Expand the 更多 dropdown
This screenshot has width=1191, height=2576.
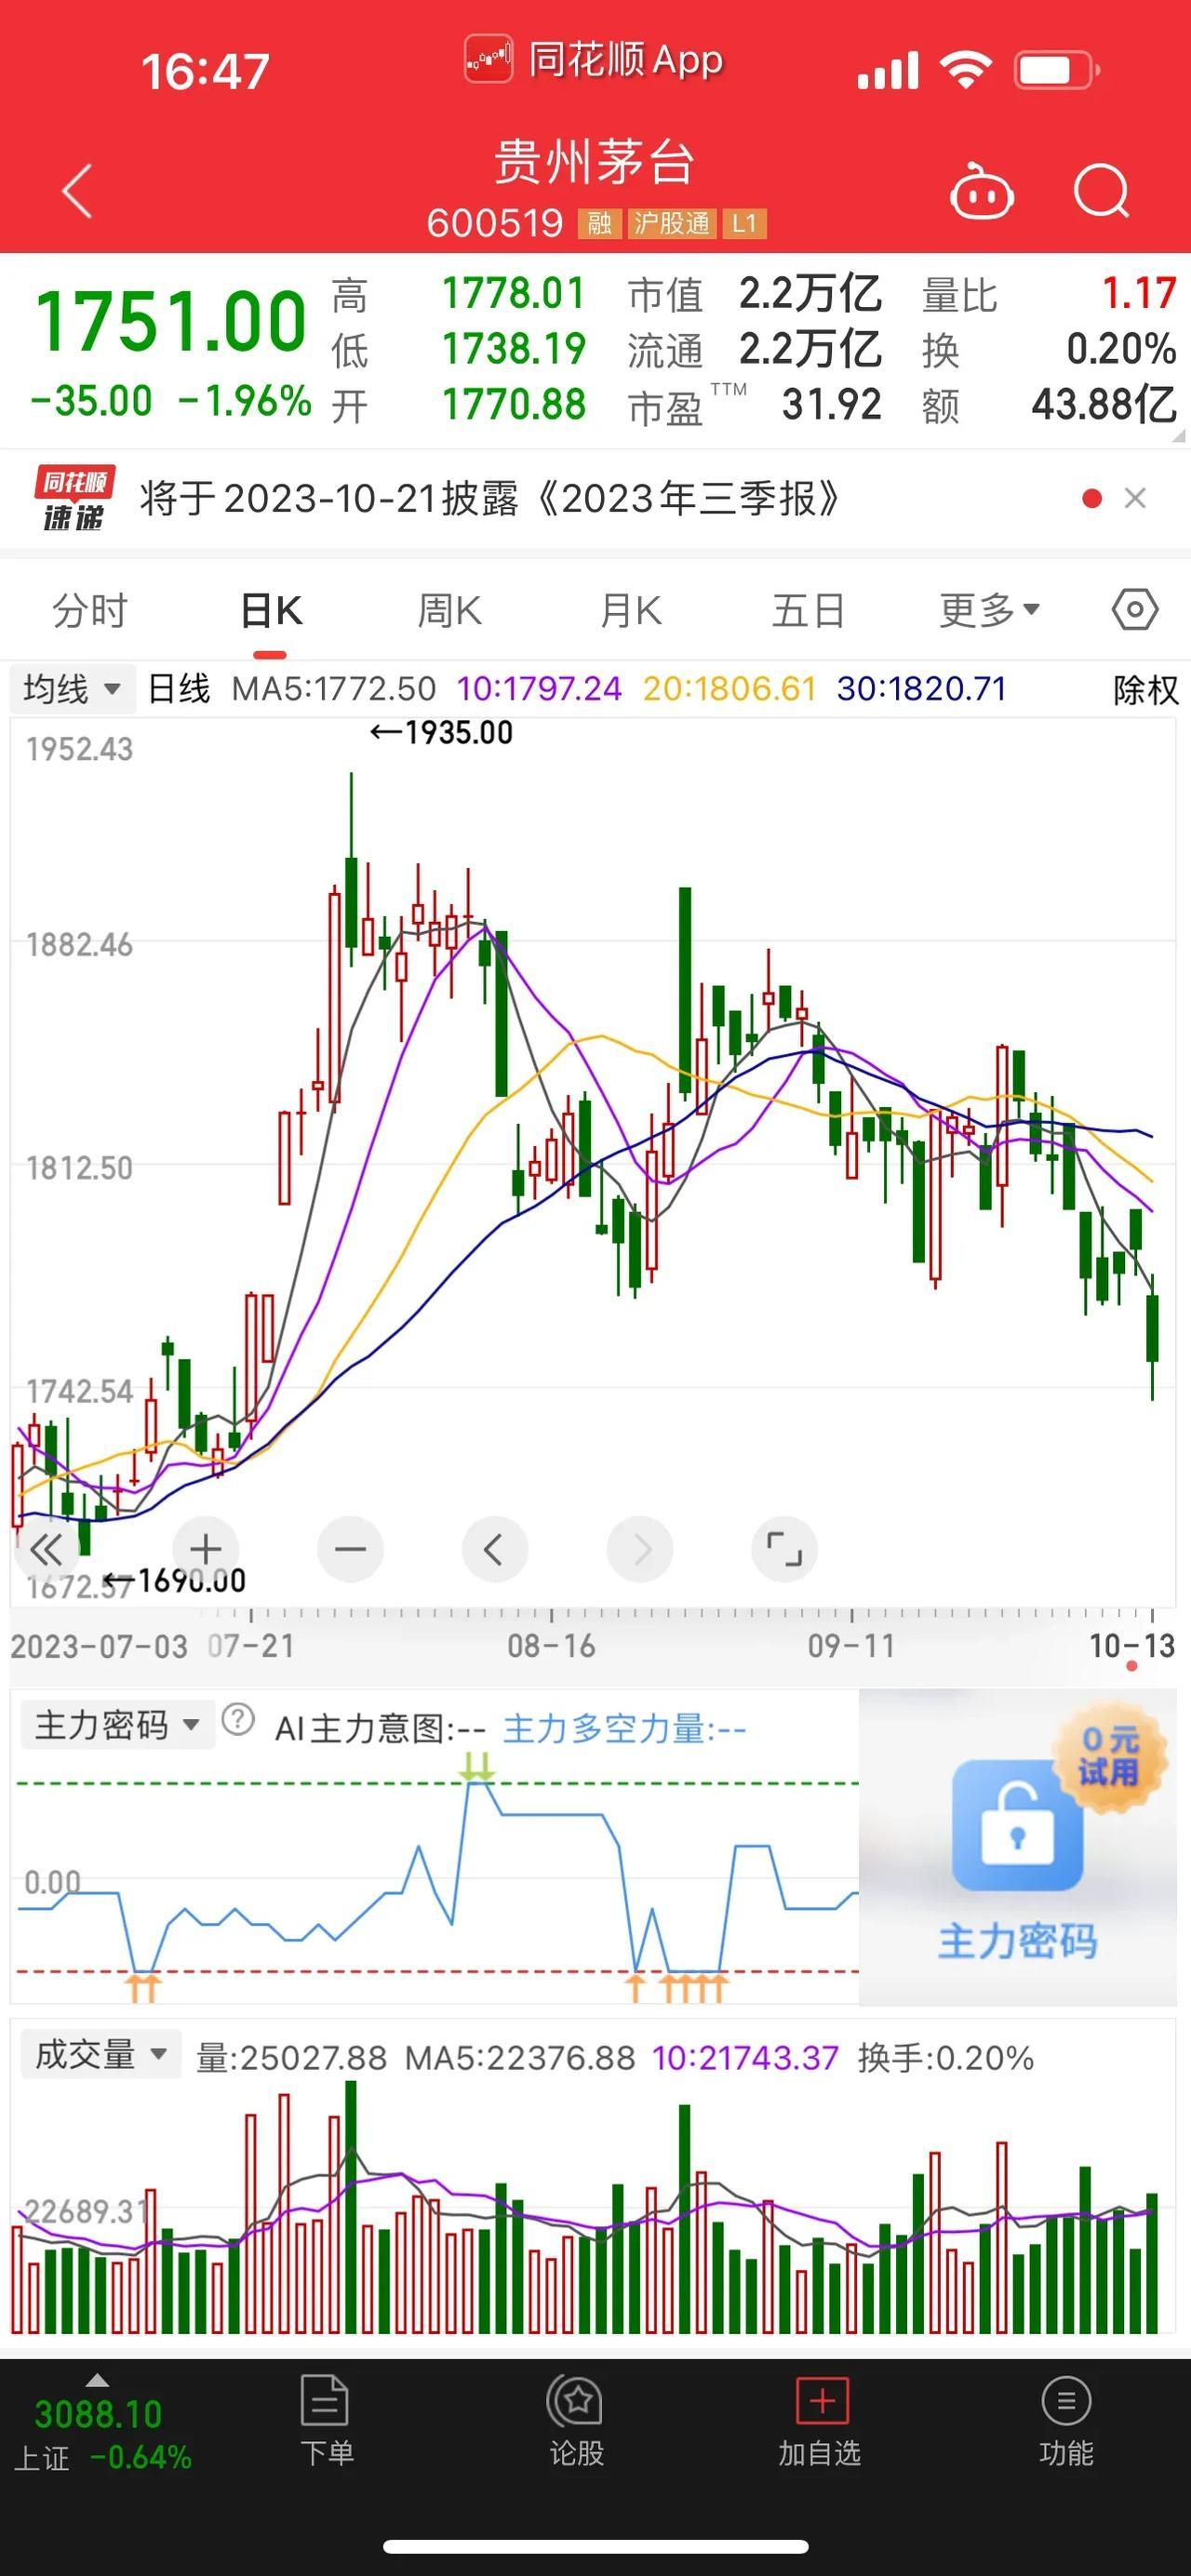989,610
